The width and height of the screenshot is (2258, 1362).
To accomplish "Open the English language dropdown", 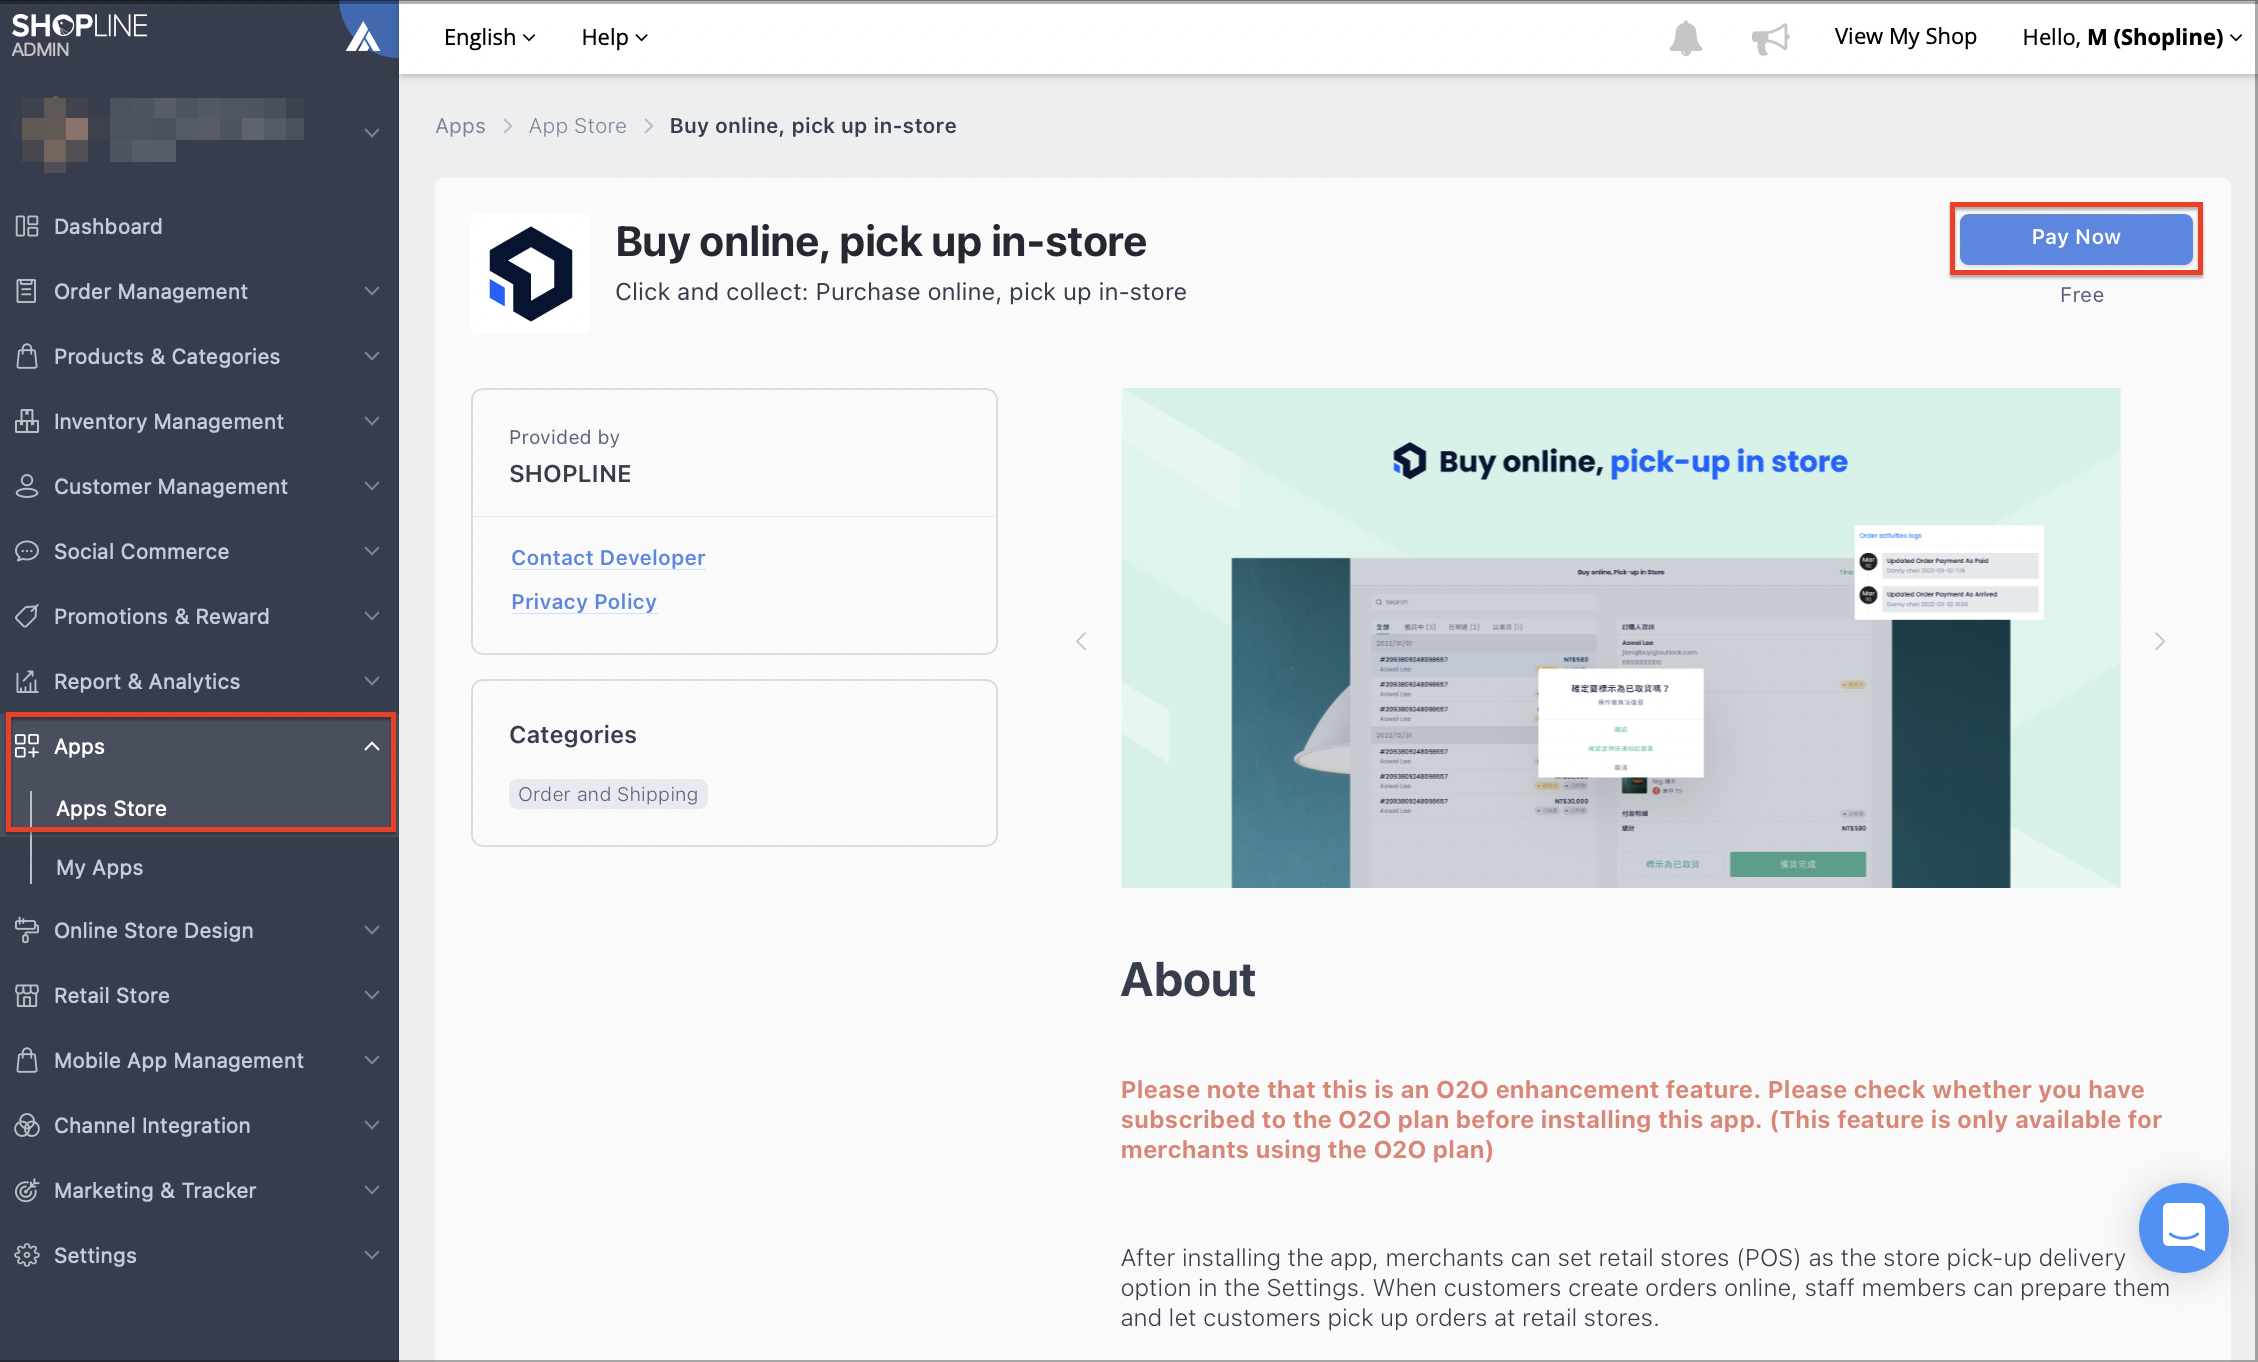I will 490,37.
